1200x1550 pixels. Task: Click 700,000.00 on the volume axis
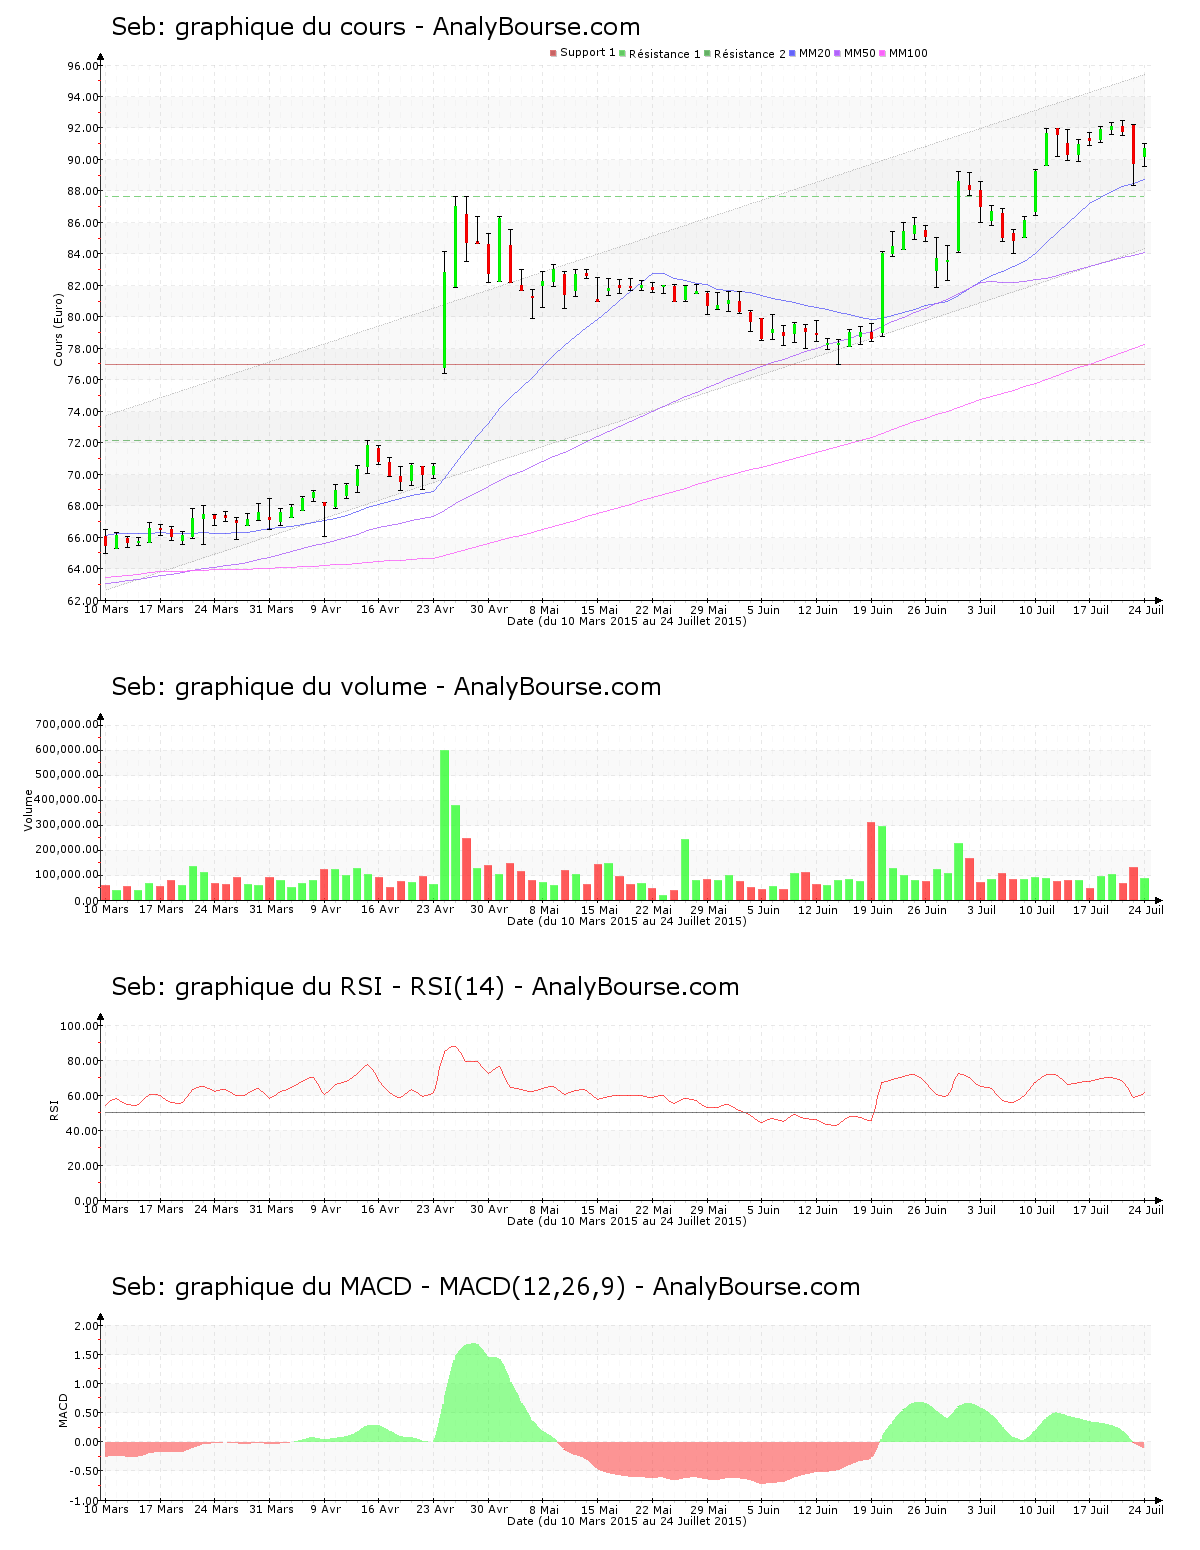click(x=67, y=724)
